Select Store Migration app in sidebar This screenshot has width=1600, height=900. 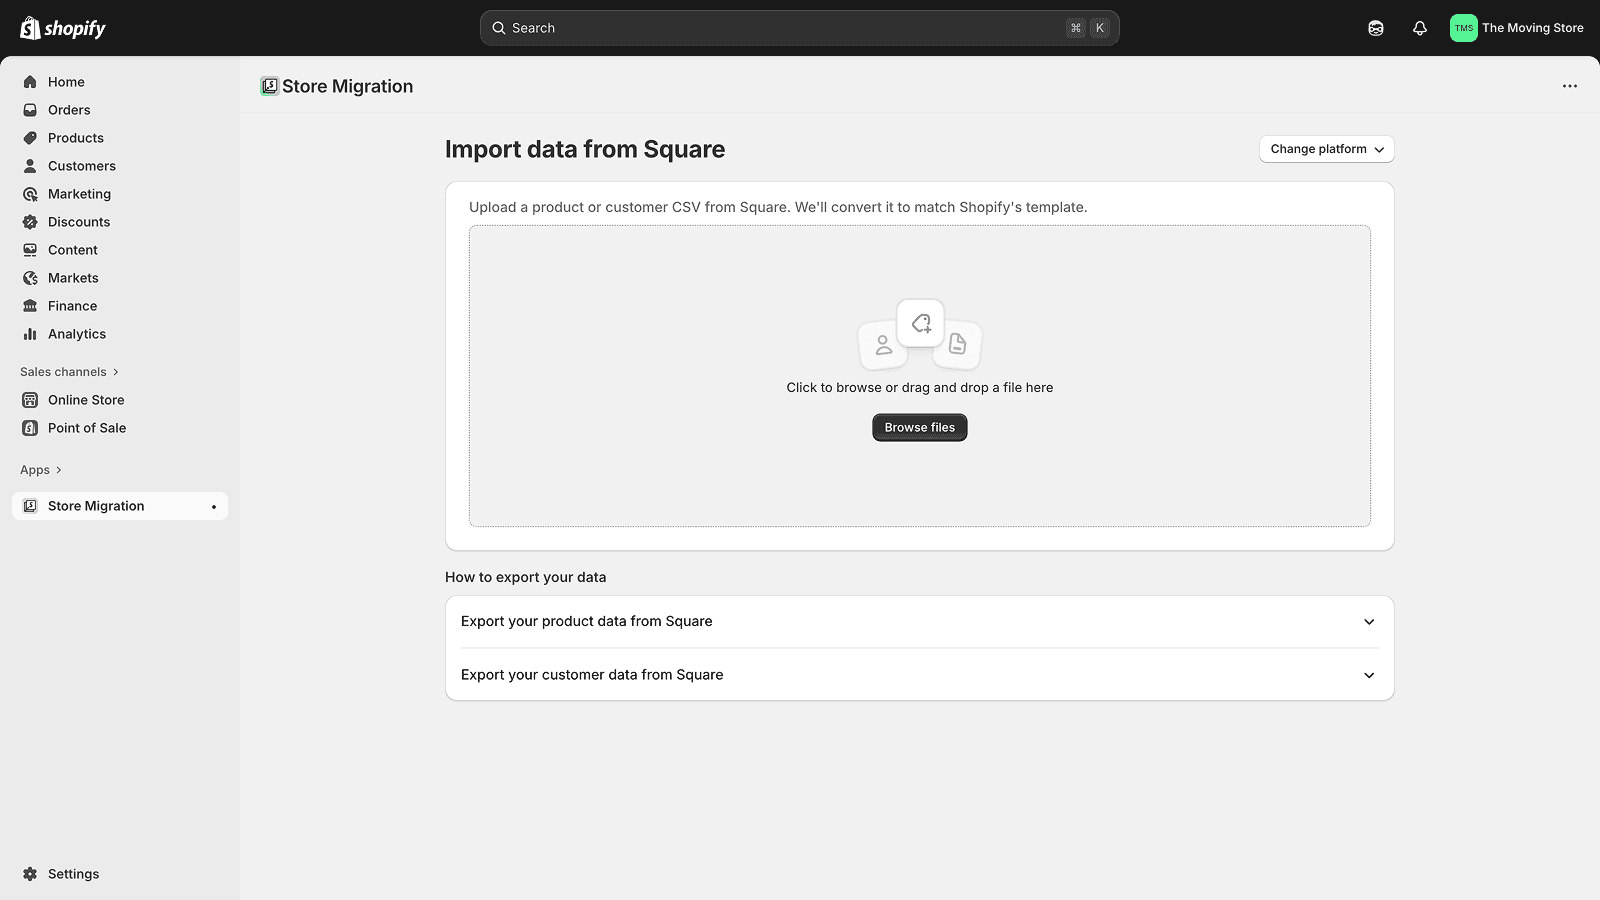tap(120, 506)
